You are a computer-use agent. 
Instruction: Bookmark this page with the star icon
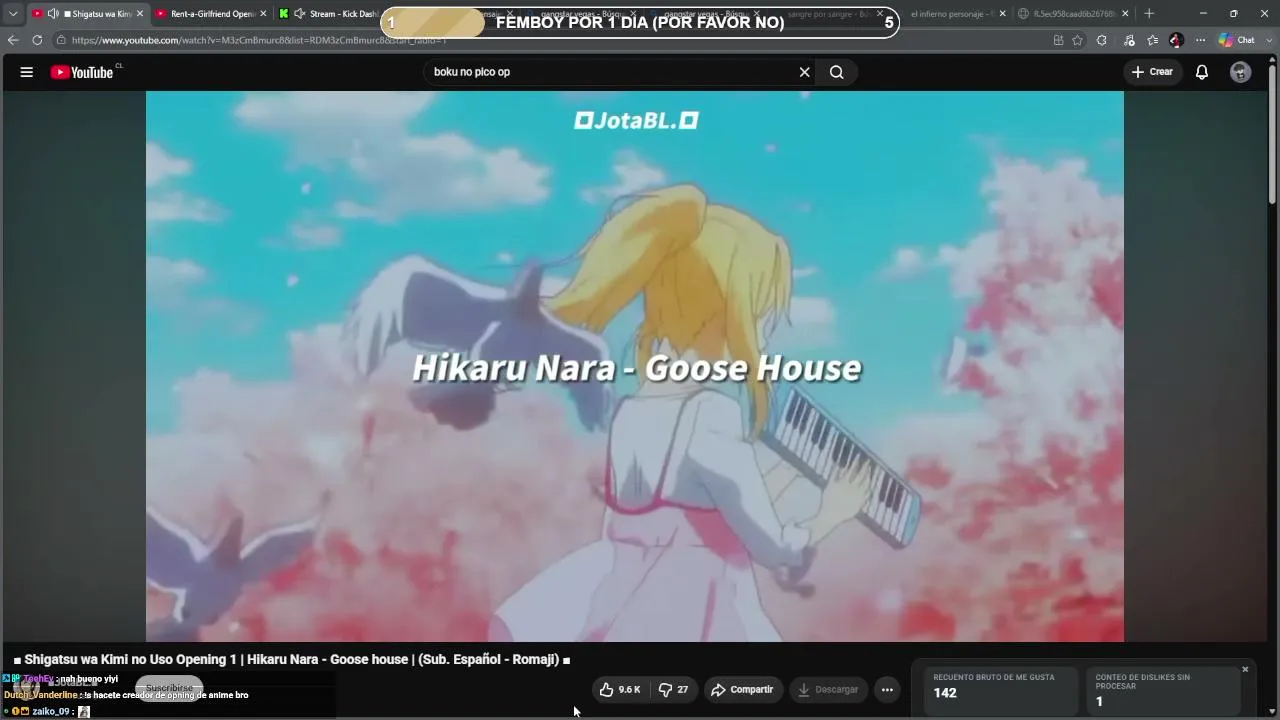pos(1077,40)
